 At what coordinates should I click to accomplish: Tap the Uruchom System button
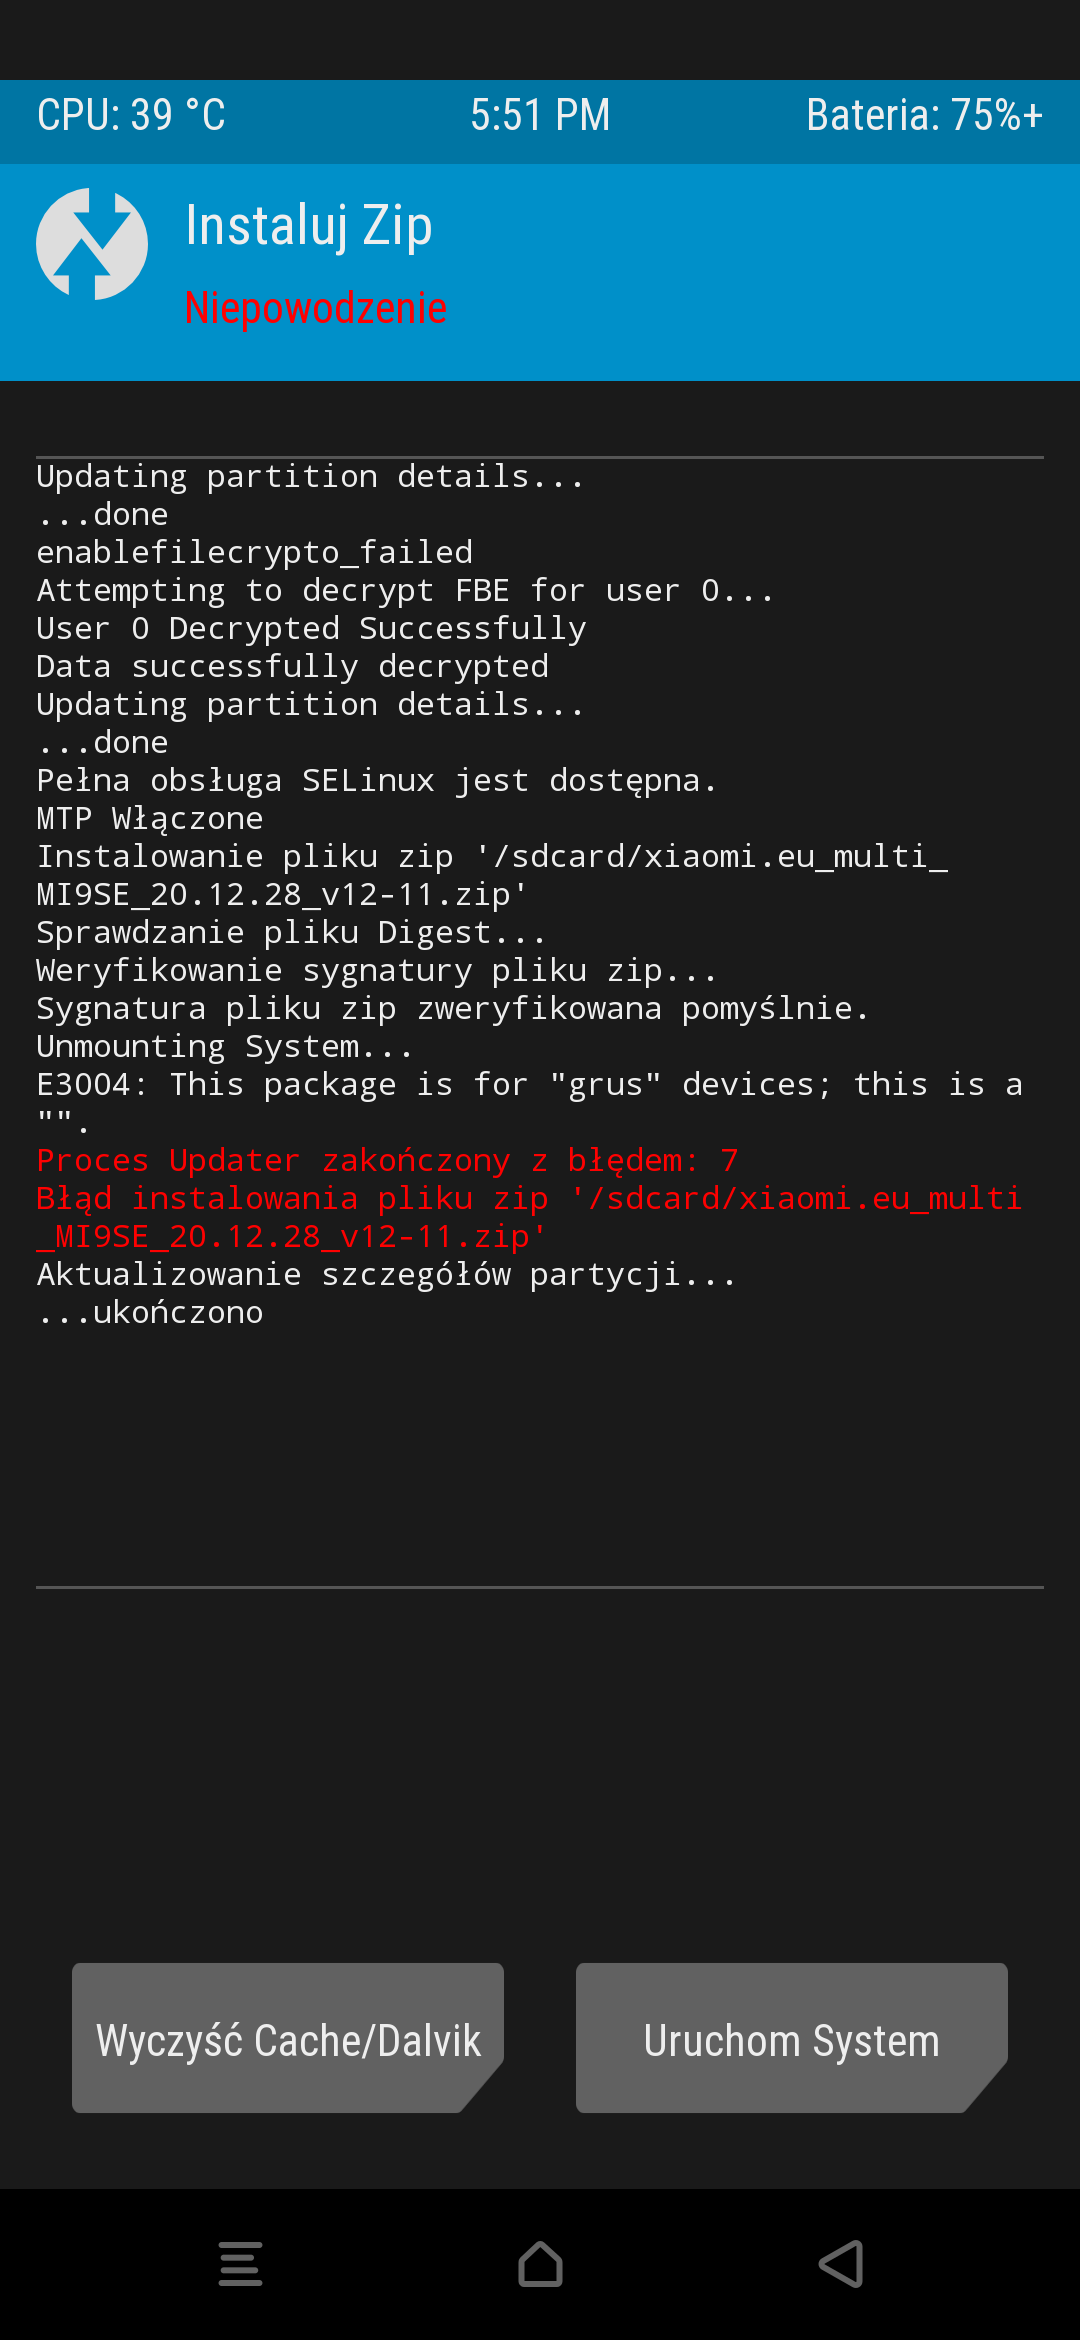click(x=791, y=2039)
